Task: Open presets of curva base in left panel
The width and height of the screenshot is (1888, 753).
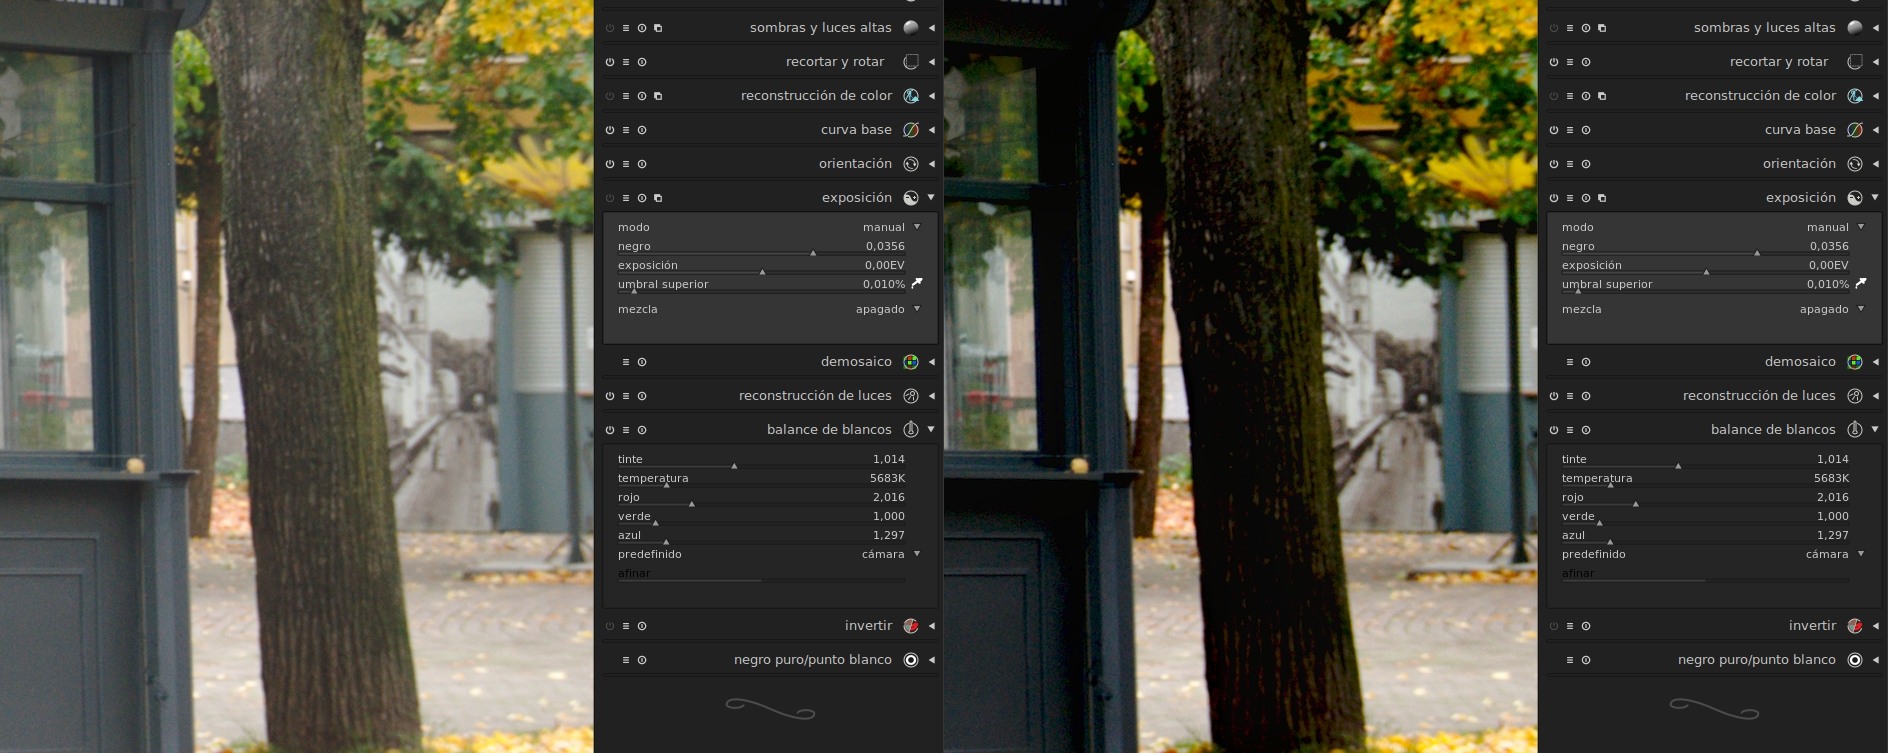Action: 626,130
